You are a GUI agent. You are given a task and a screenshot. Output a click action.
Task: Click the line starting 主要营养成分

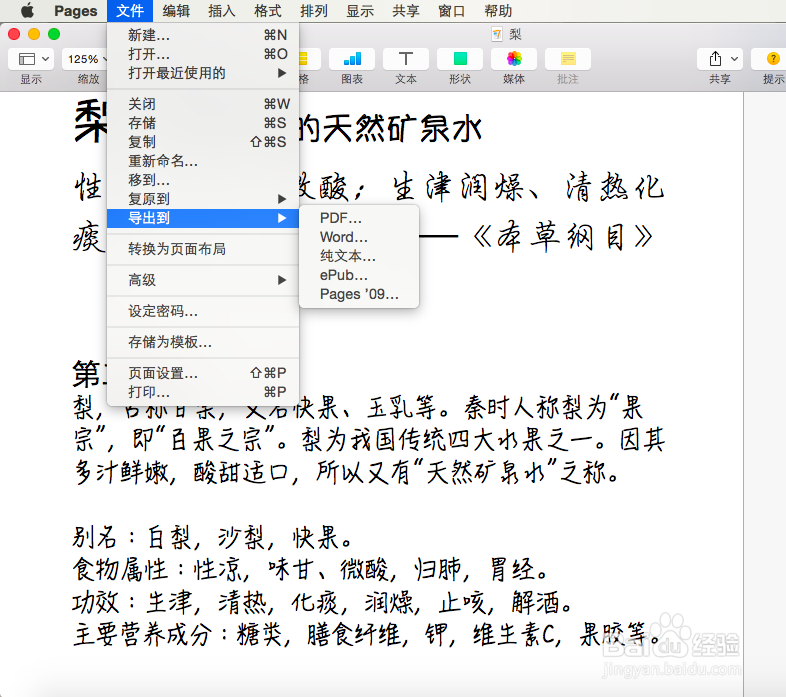click(367, 634)
